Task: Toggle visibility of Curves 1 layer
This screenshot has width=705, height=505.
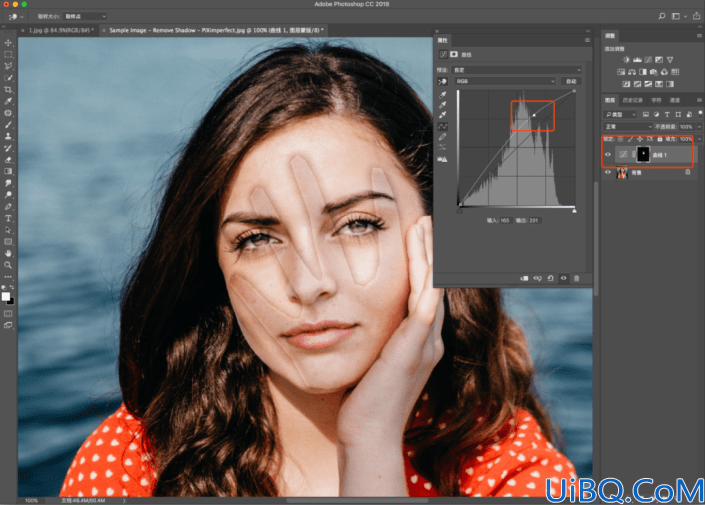Action: [608, 155]
